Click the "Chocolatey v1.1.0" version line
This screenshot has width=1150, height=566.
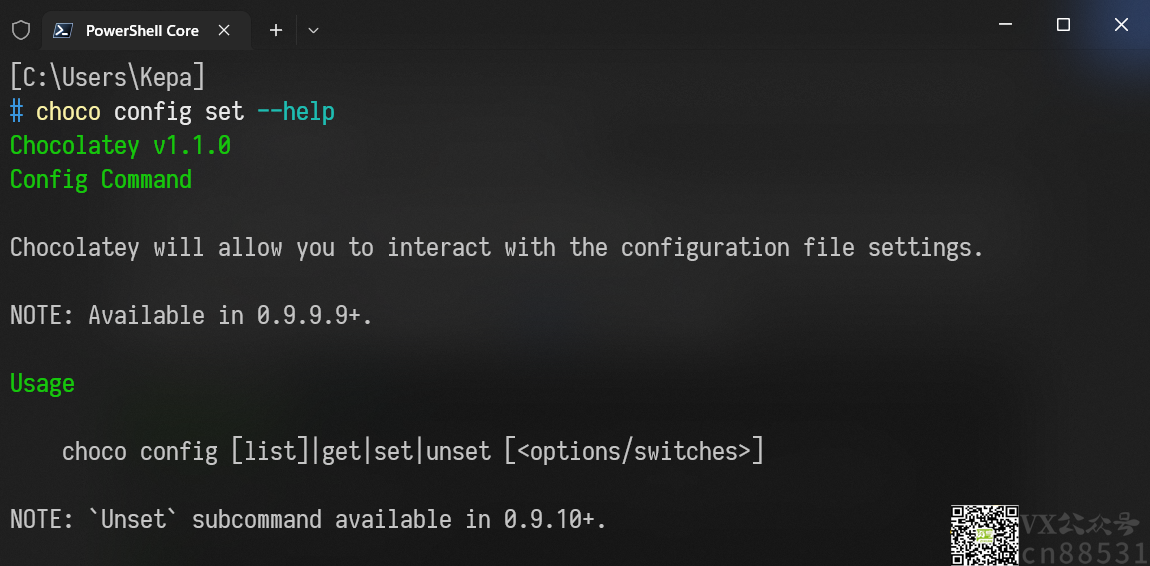pyautogui.click(x=120, y=145)
